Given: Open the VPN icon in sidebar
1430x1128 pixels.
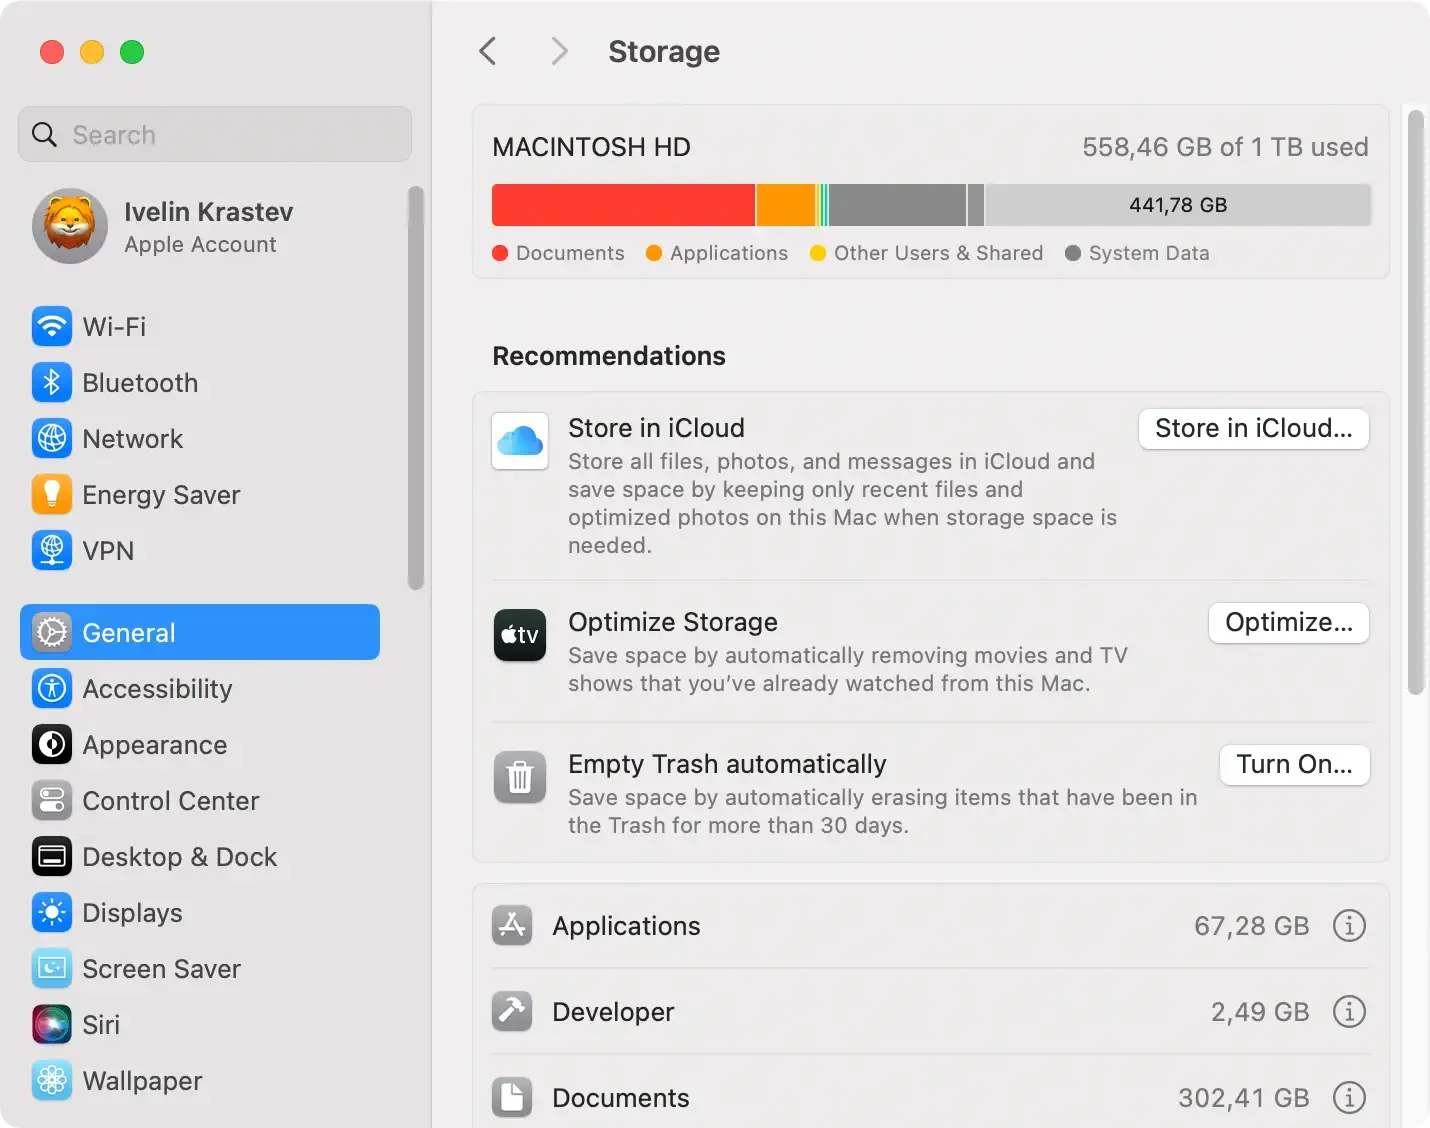Looking at the screenshot, I should click(52, 550).
